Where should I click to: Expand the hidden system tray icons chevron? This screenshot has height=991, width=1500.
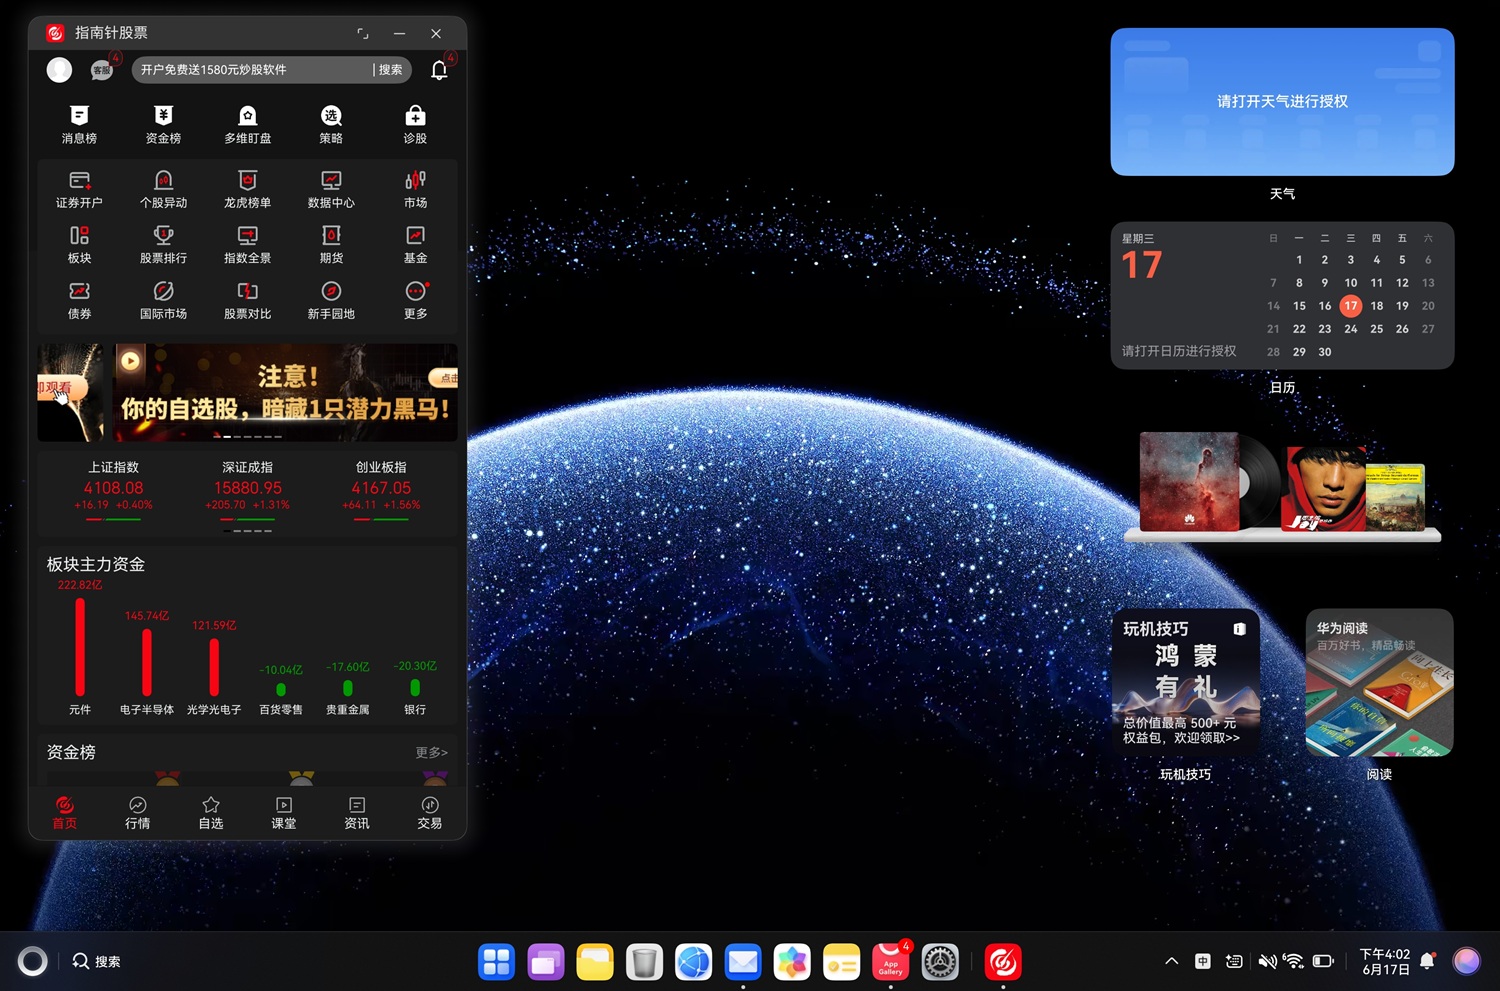coord(1171,962)
